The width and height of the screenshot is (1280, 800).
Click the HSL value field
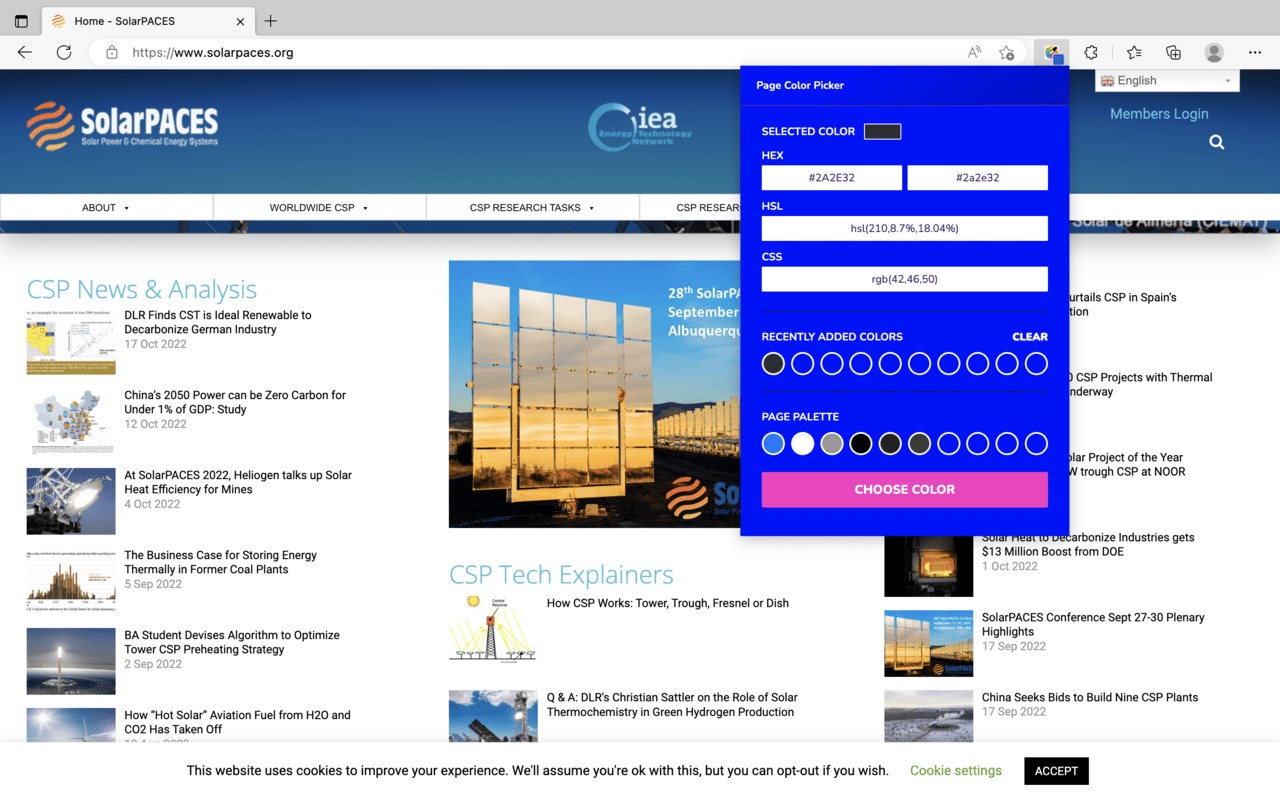(x=904, y=228)
